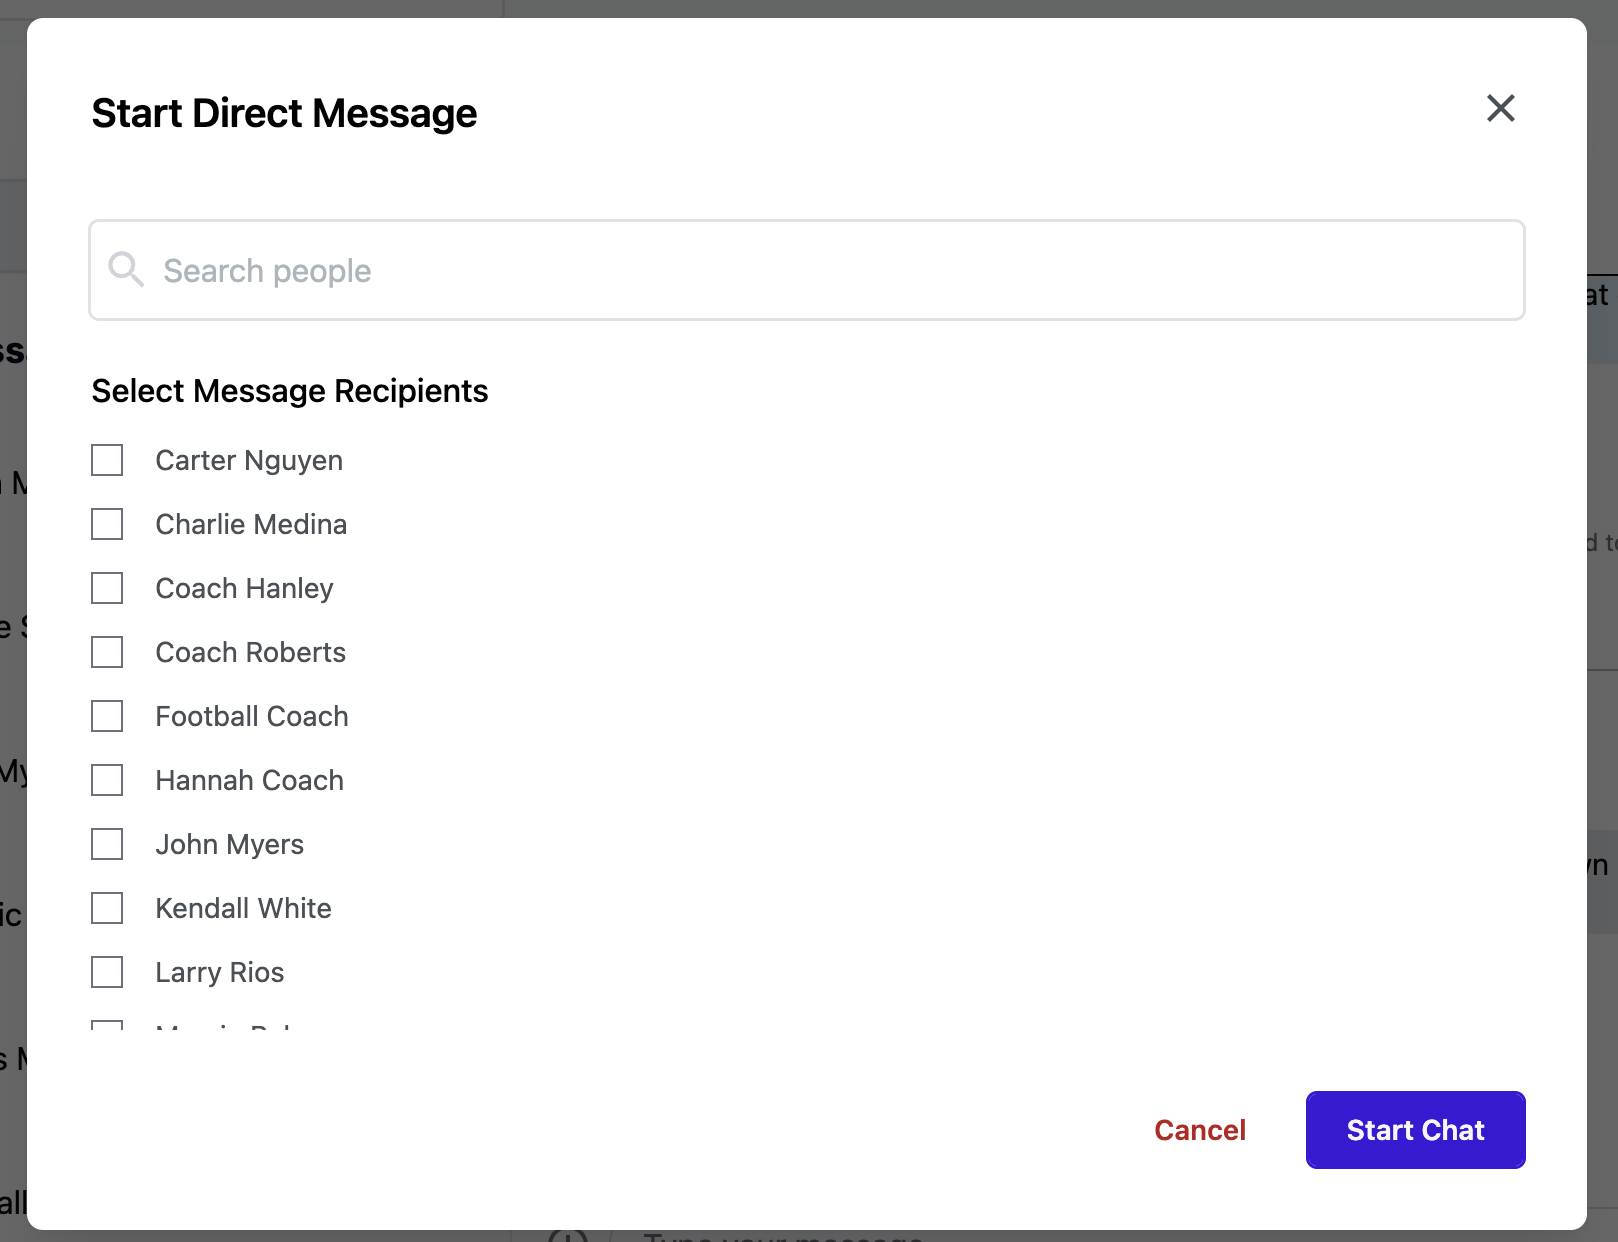1618x1242 pixels.
Task: Click the Larry Rios name text
Action: 219,972
